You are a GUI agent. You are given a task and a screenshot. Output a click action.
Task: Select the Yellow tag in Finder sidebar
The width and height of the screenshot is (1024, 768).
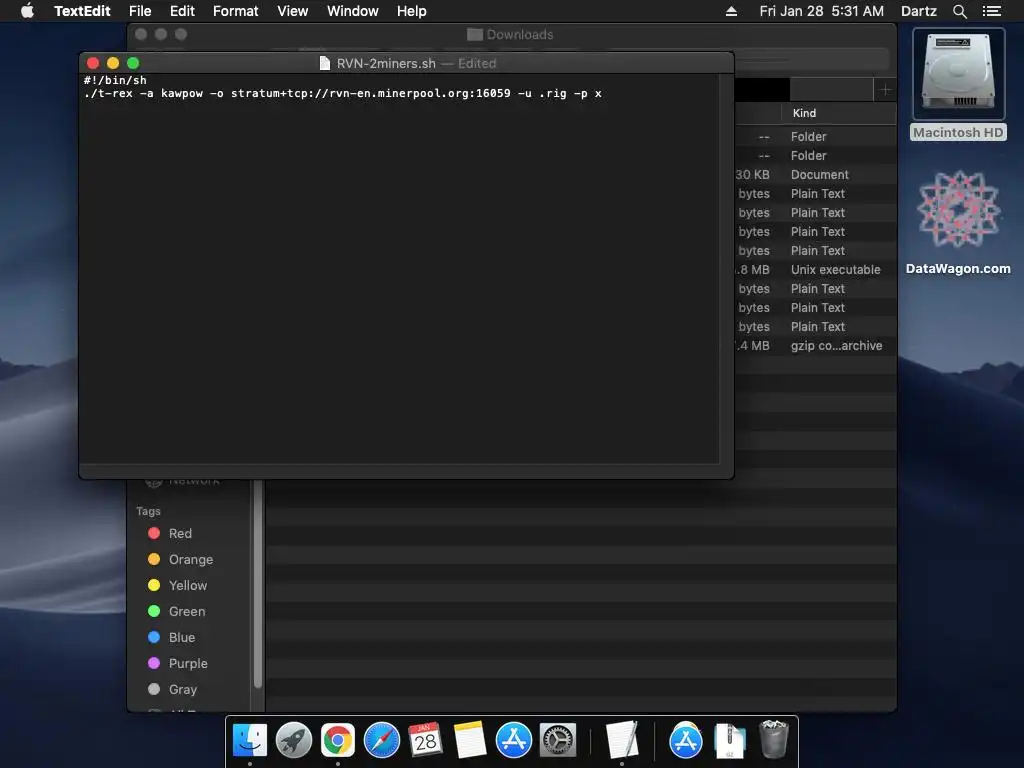tap(178, 586)
